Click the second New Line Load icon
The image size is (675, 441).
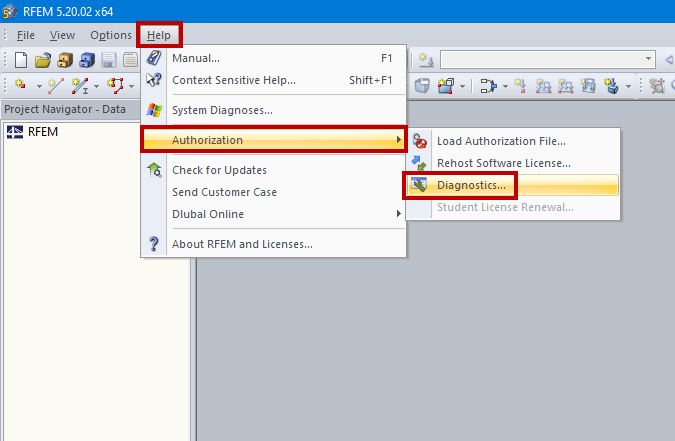(x=566, y=86)
